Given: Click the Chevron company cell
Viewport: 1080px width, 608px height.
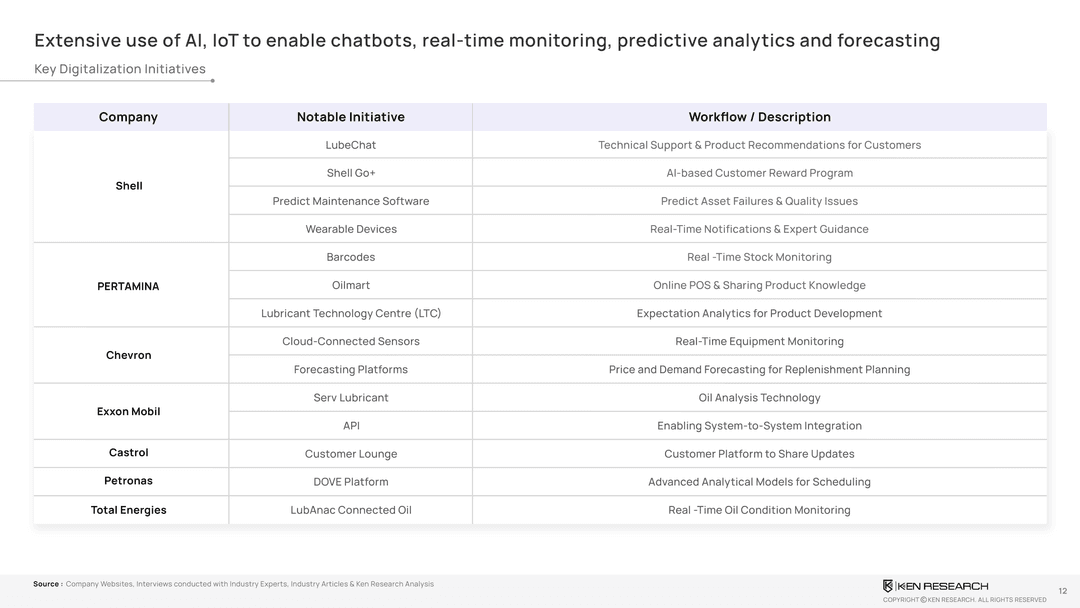Looking at the screenshot, I should 129,355.
